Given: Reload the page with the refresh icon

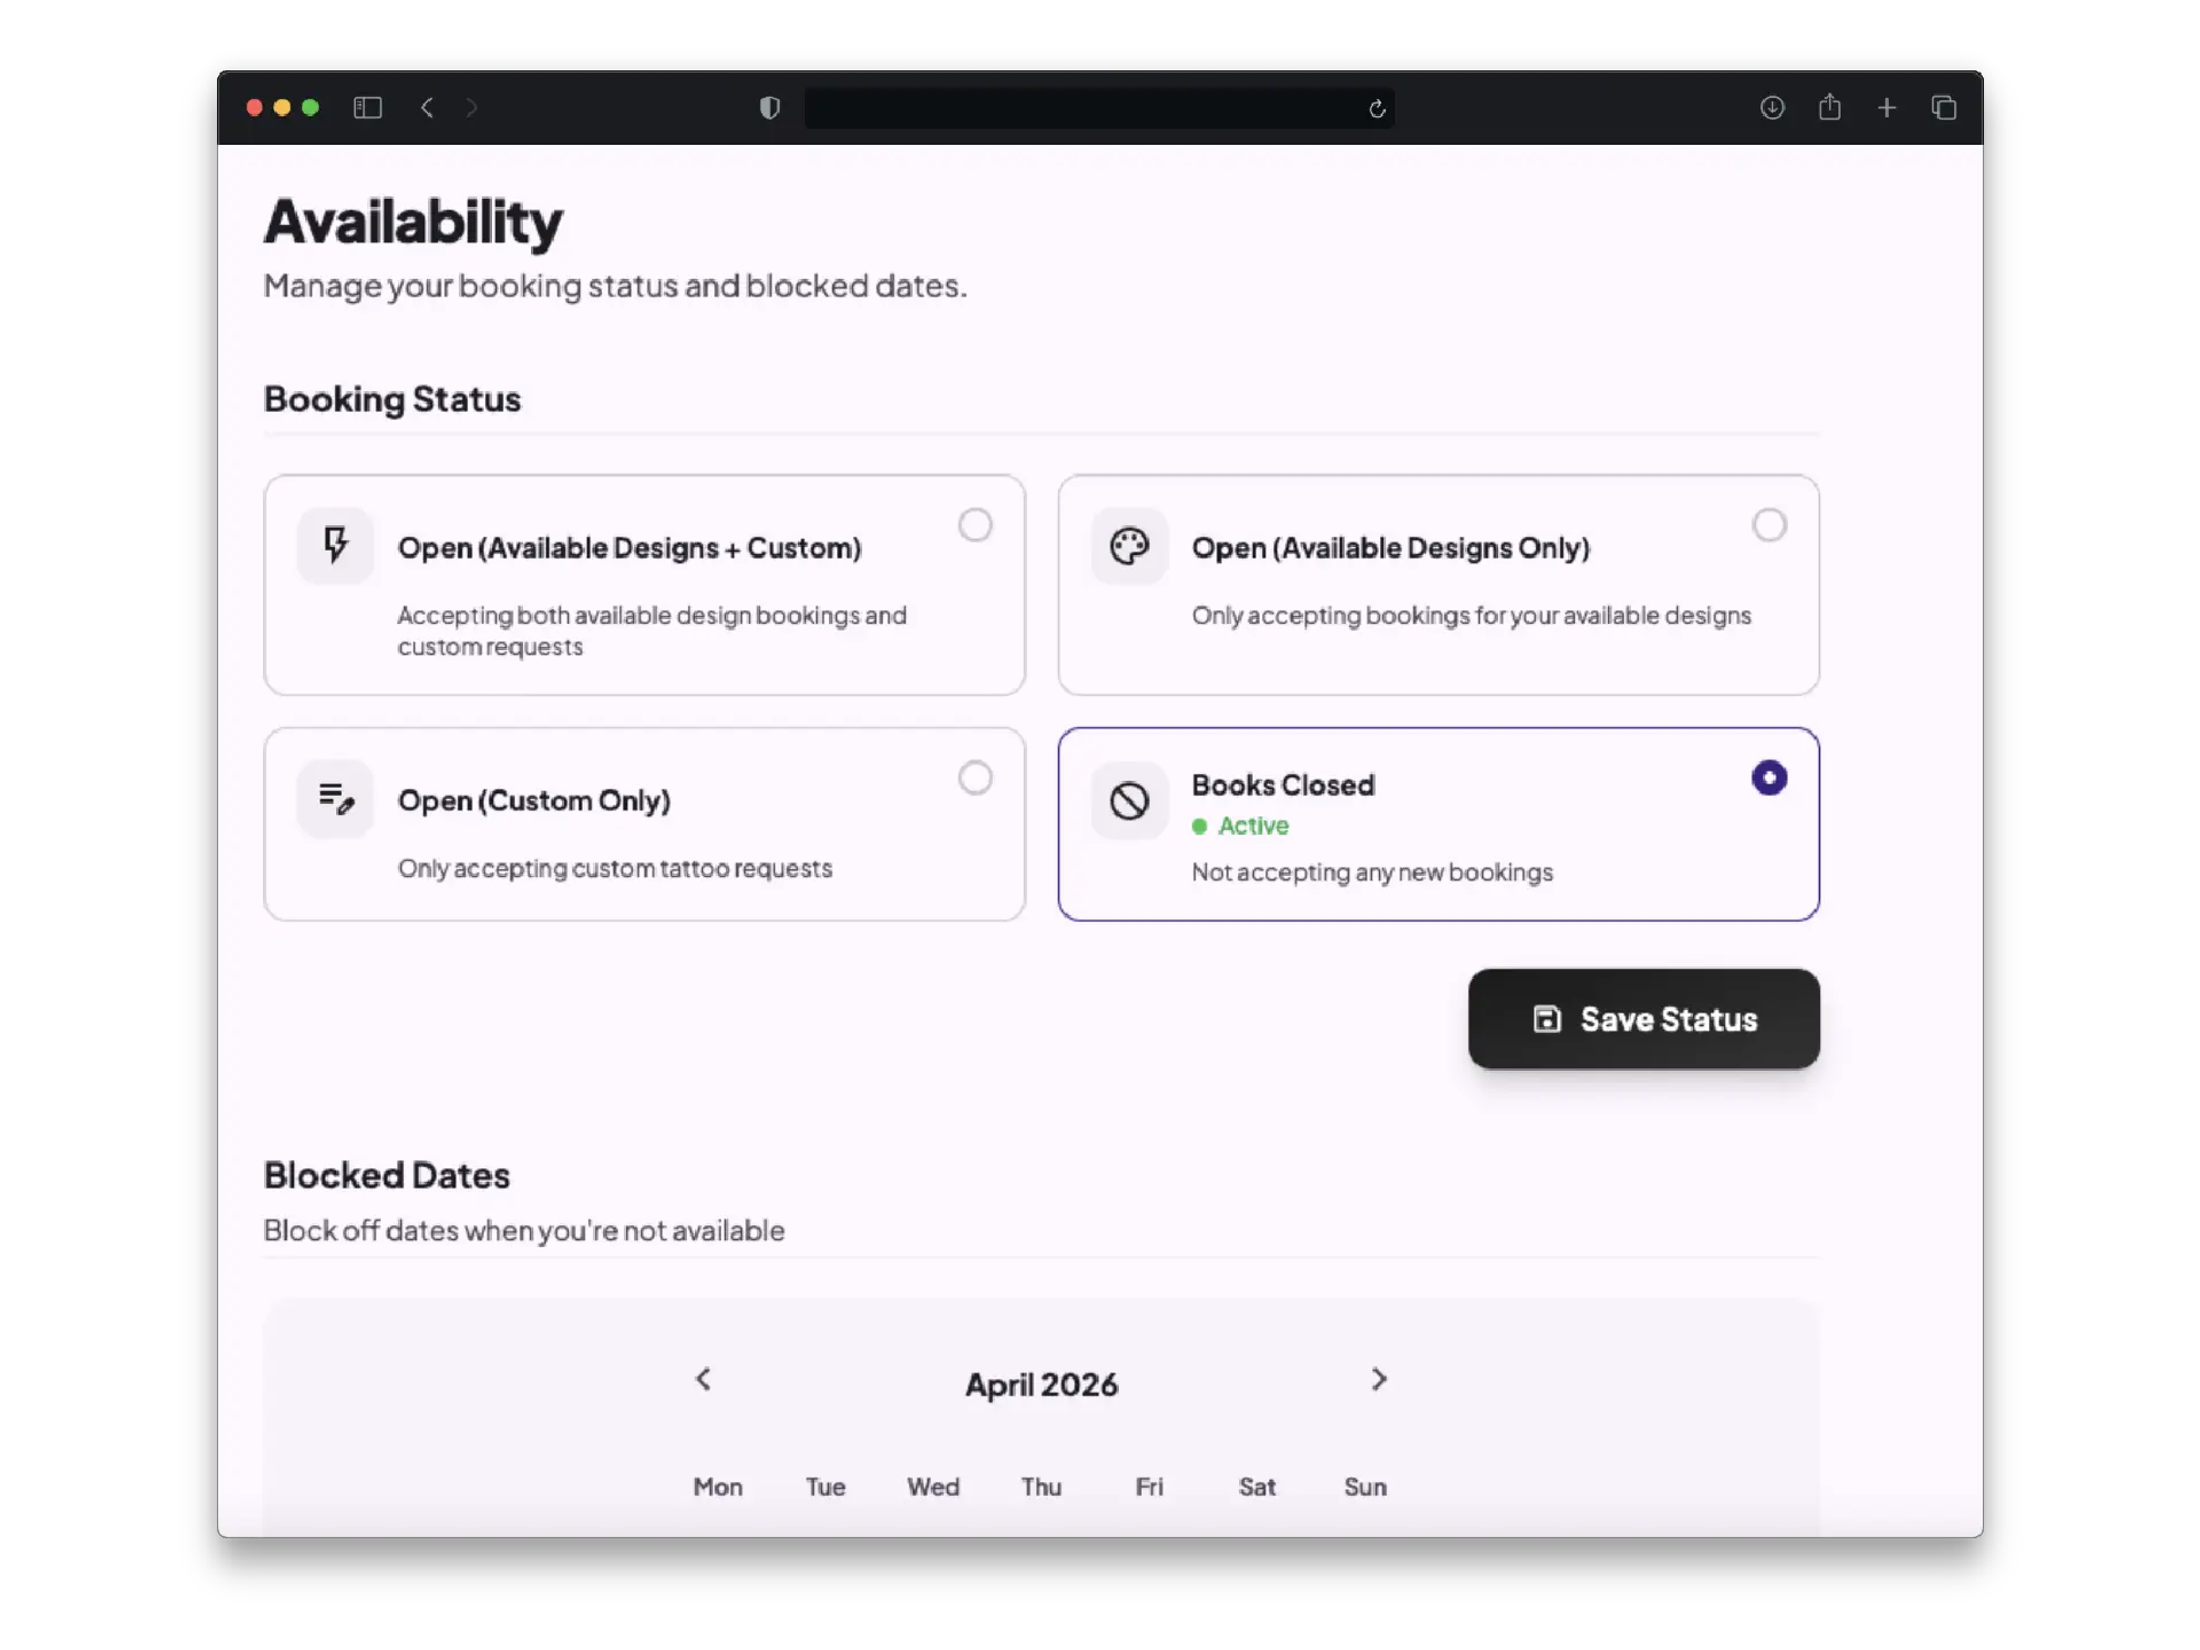Looking at the screenshot, I should pyautogui.click(x=1376, y=108).
